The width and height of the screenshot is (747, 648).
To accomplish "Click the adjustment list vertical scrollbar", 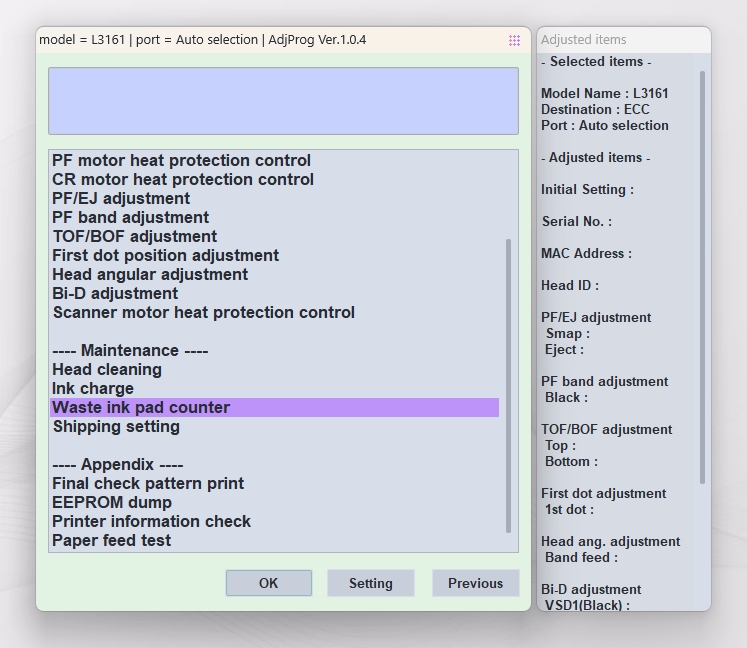I will (508, 385).
